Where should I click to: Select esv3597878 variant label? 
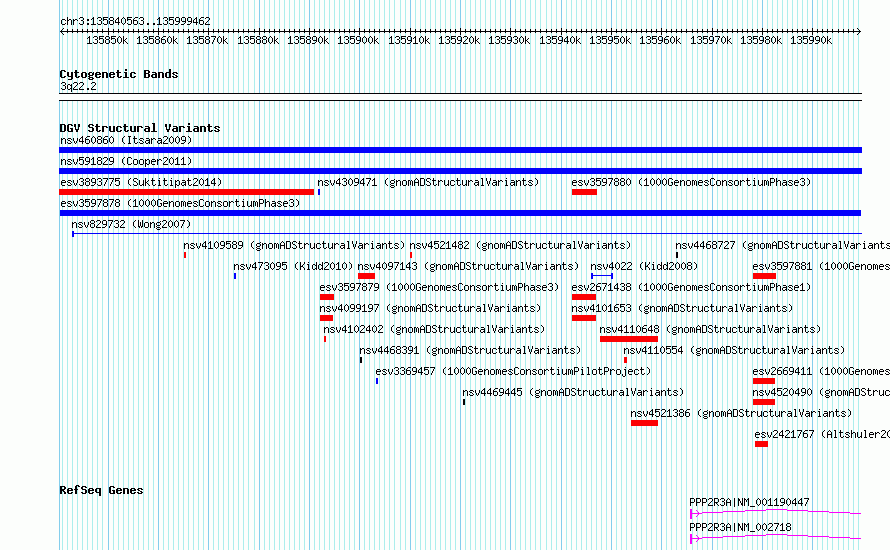(180, 203)
